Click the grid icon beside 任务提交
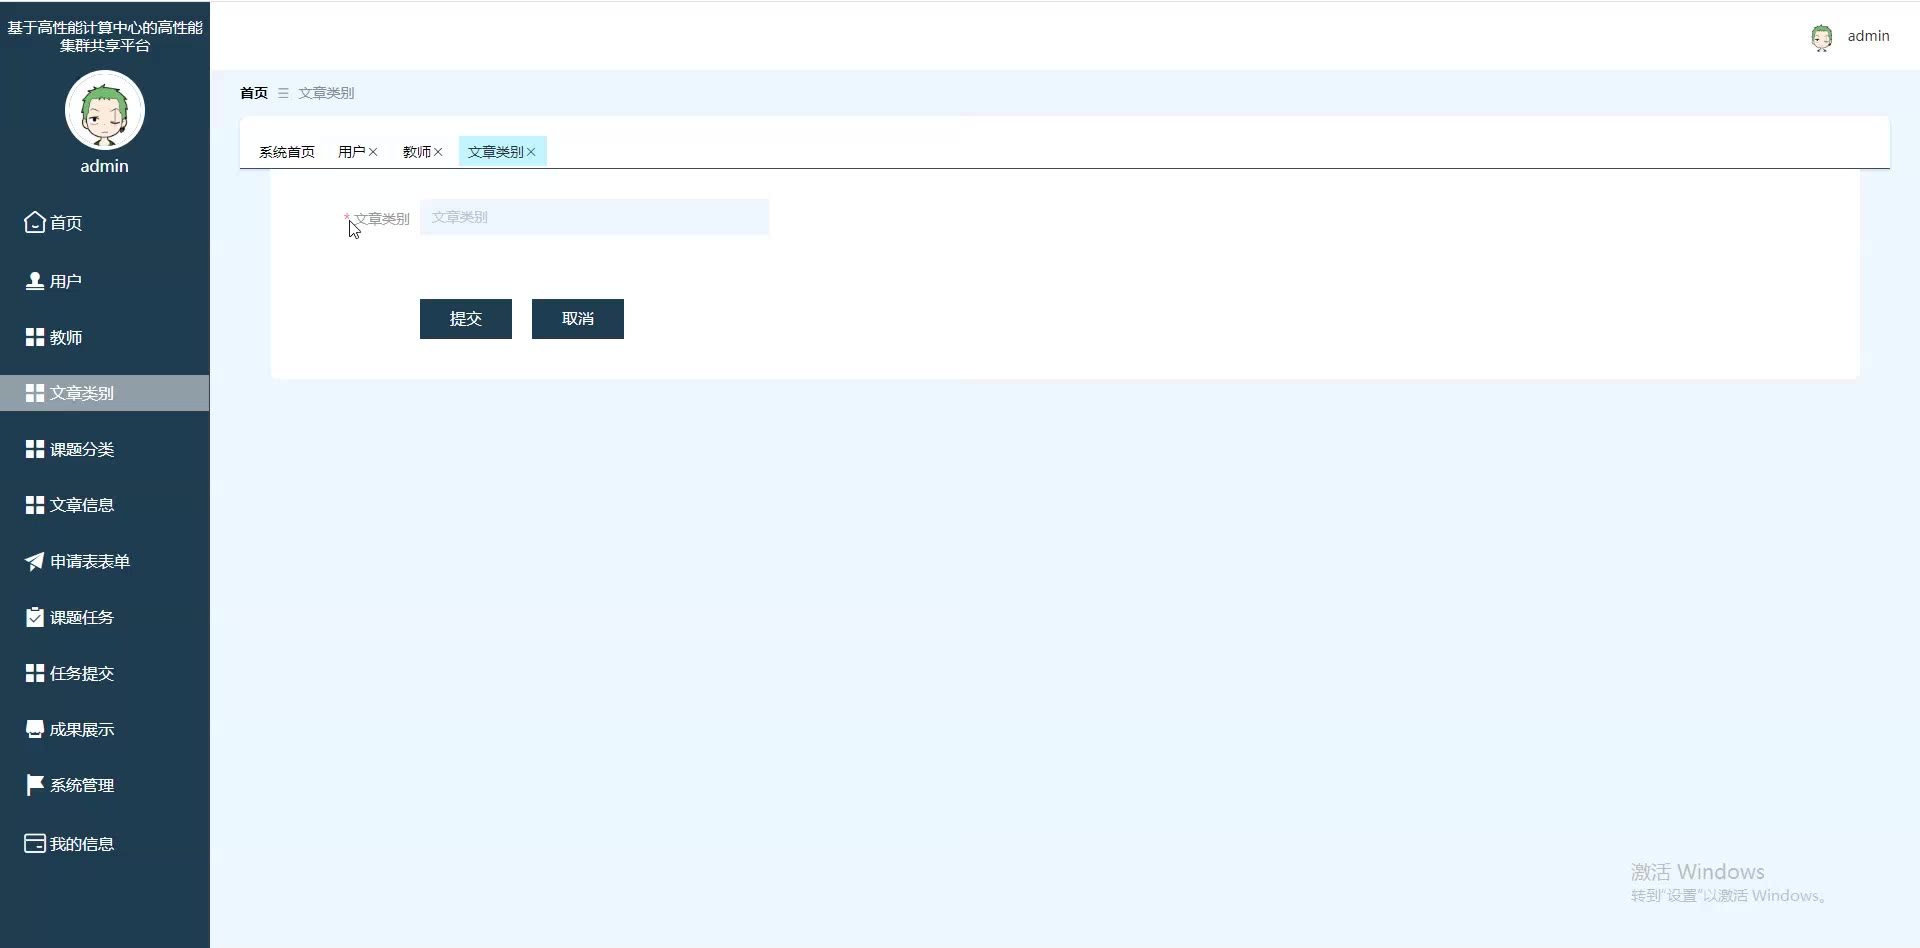The height and width of the screenshot is (948, 1920). tap(35, 673)
